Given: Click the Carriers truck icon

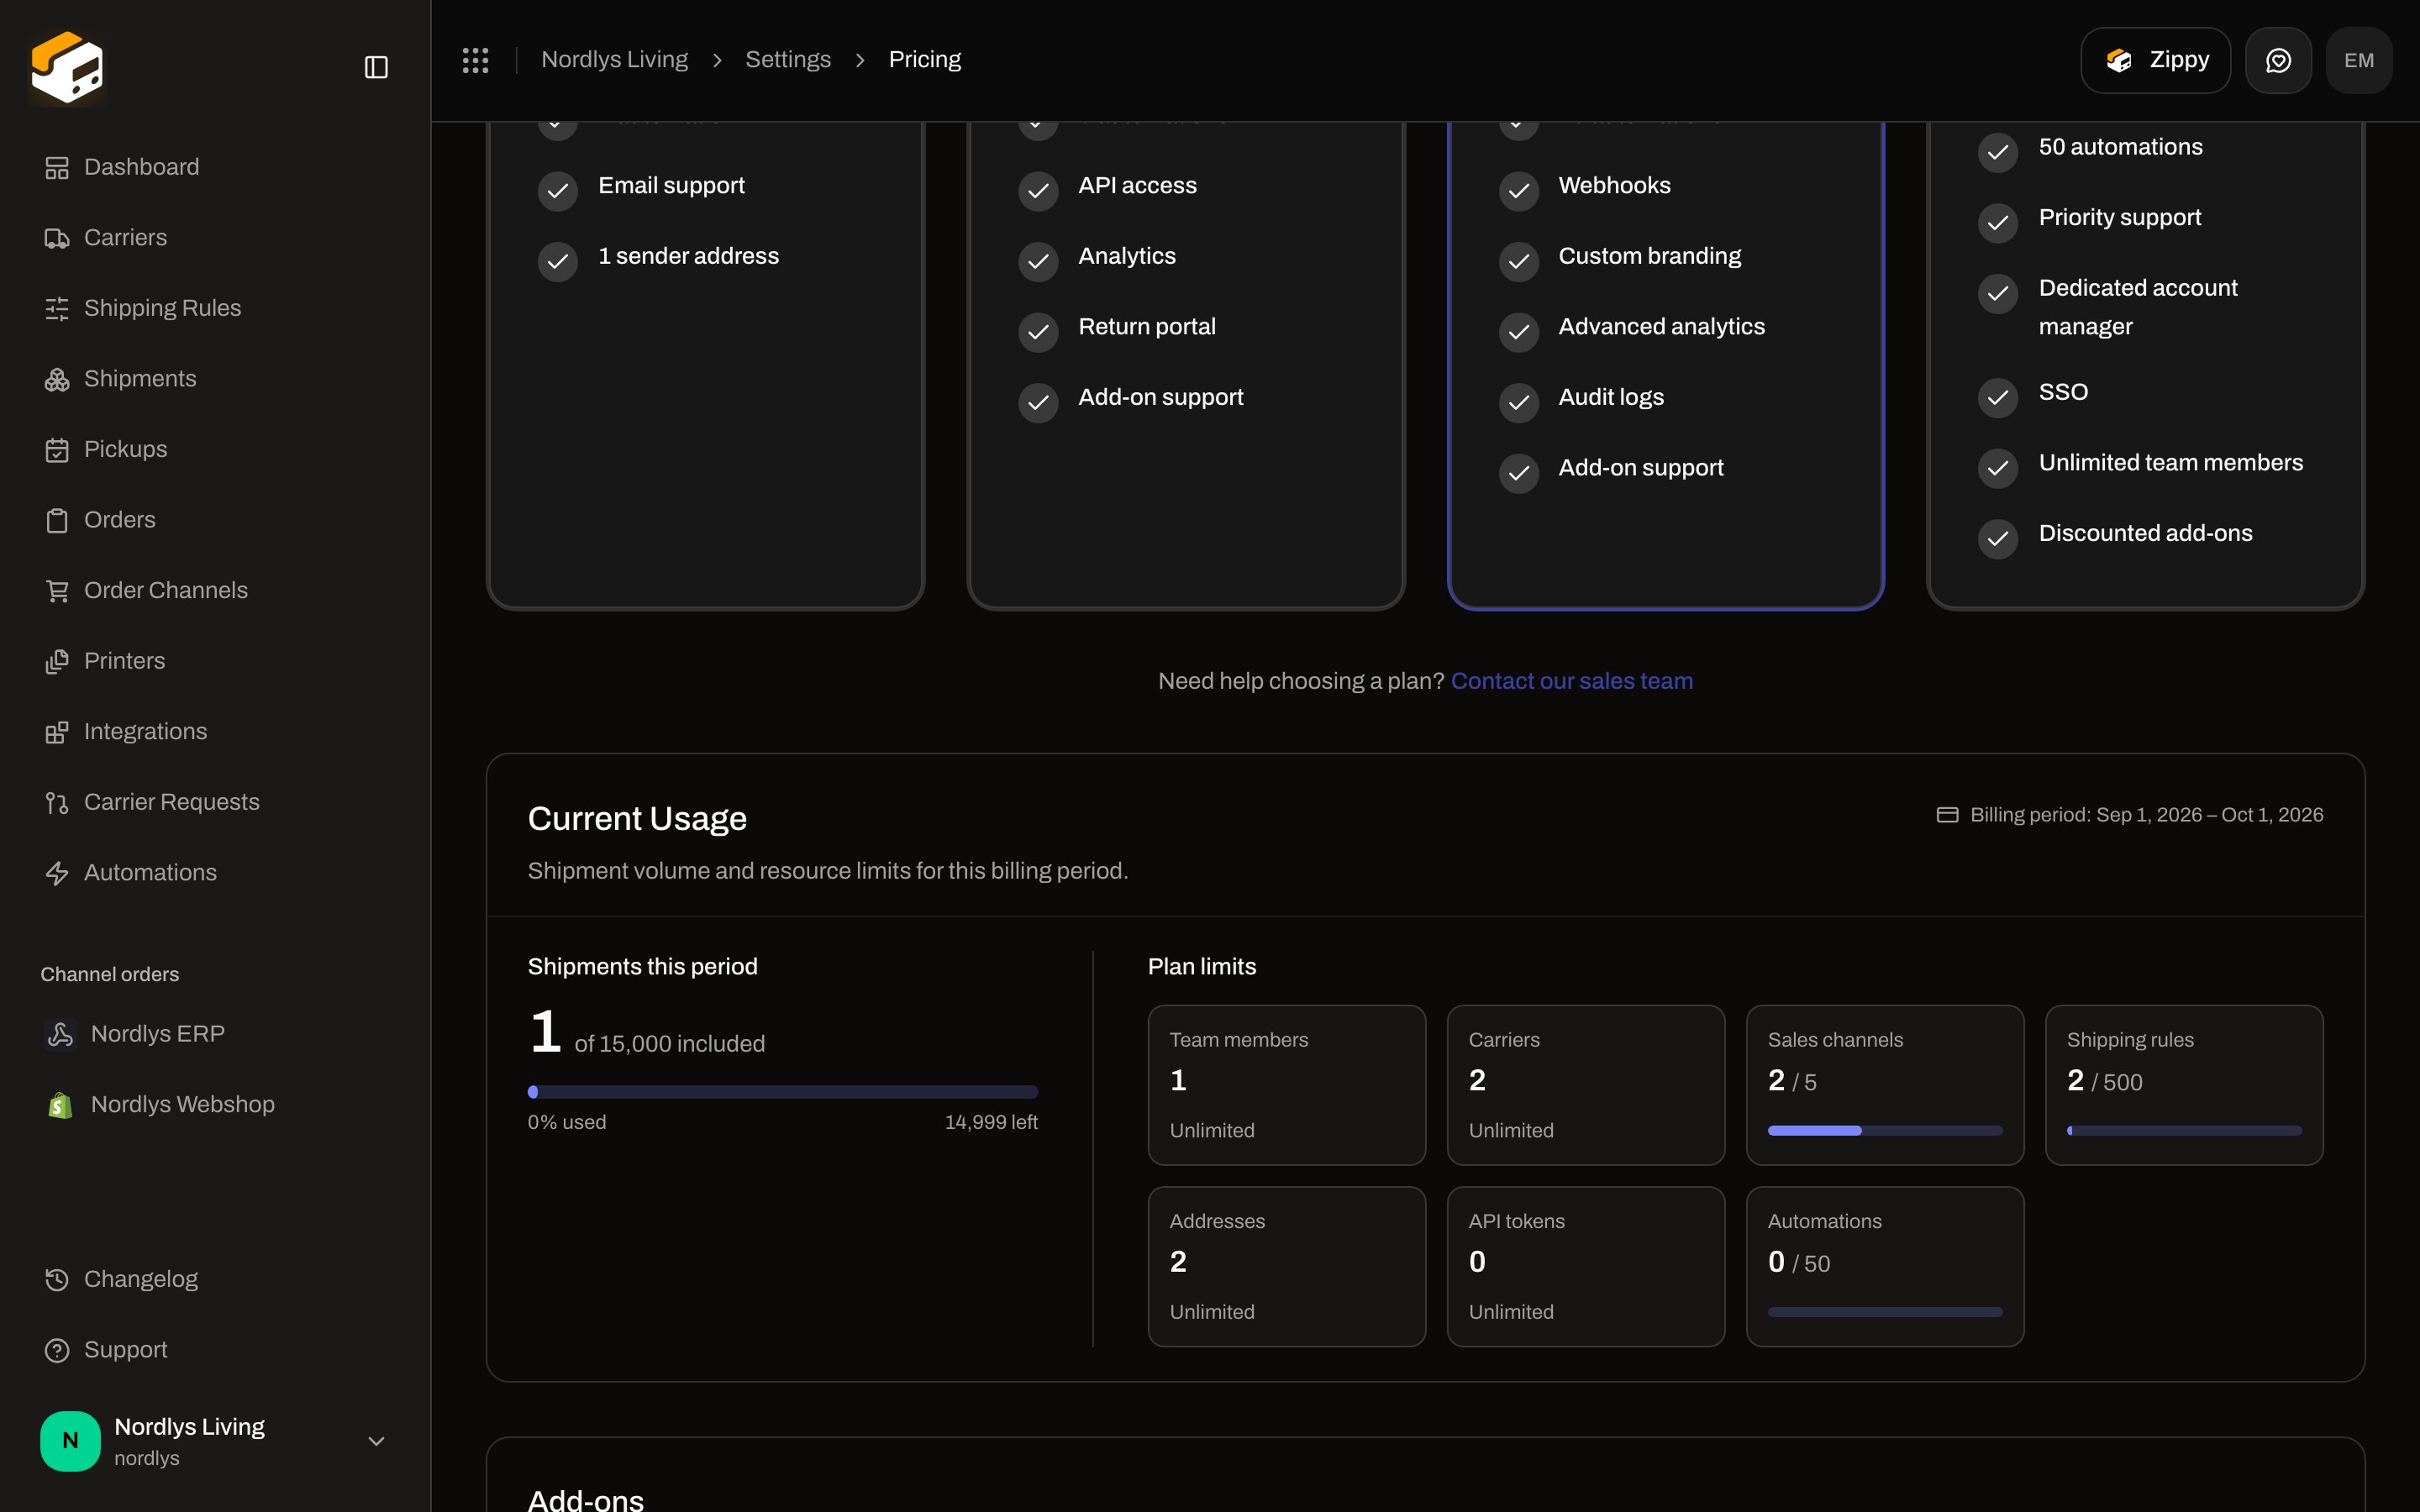Looking at the screenshot, I should (x=57, y=238).
